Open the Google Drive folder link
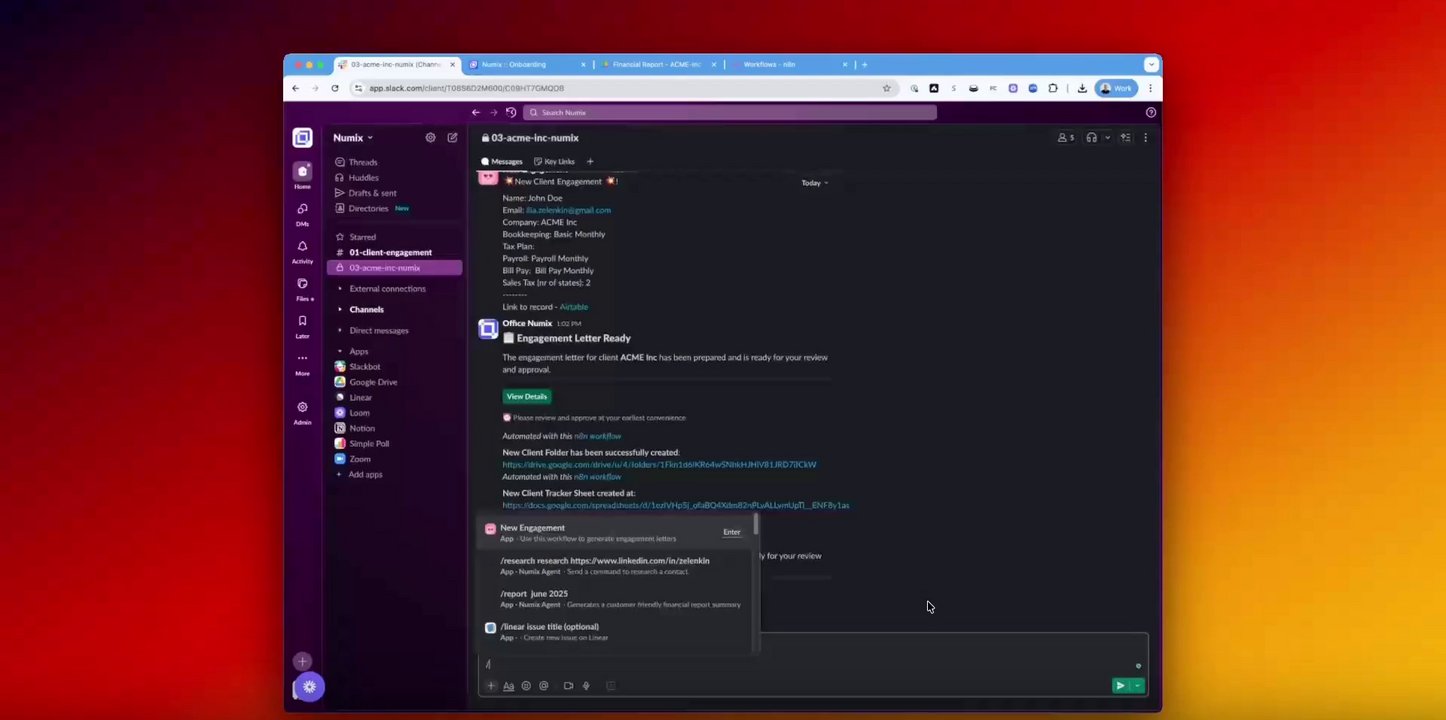The height and width of the screenshot is (720, 1446). [x=659, y=464]
